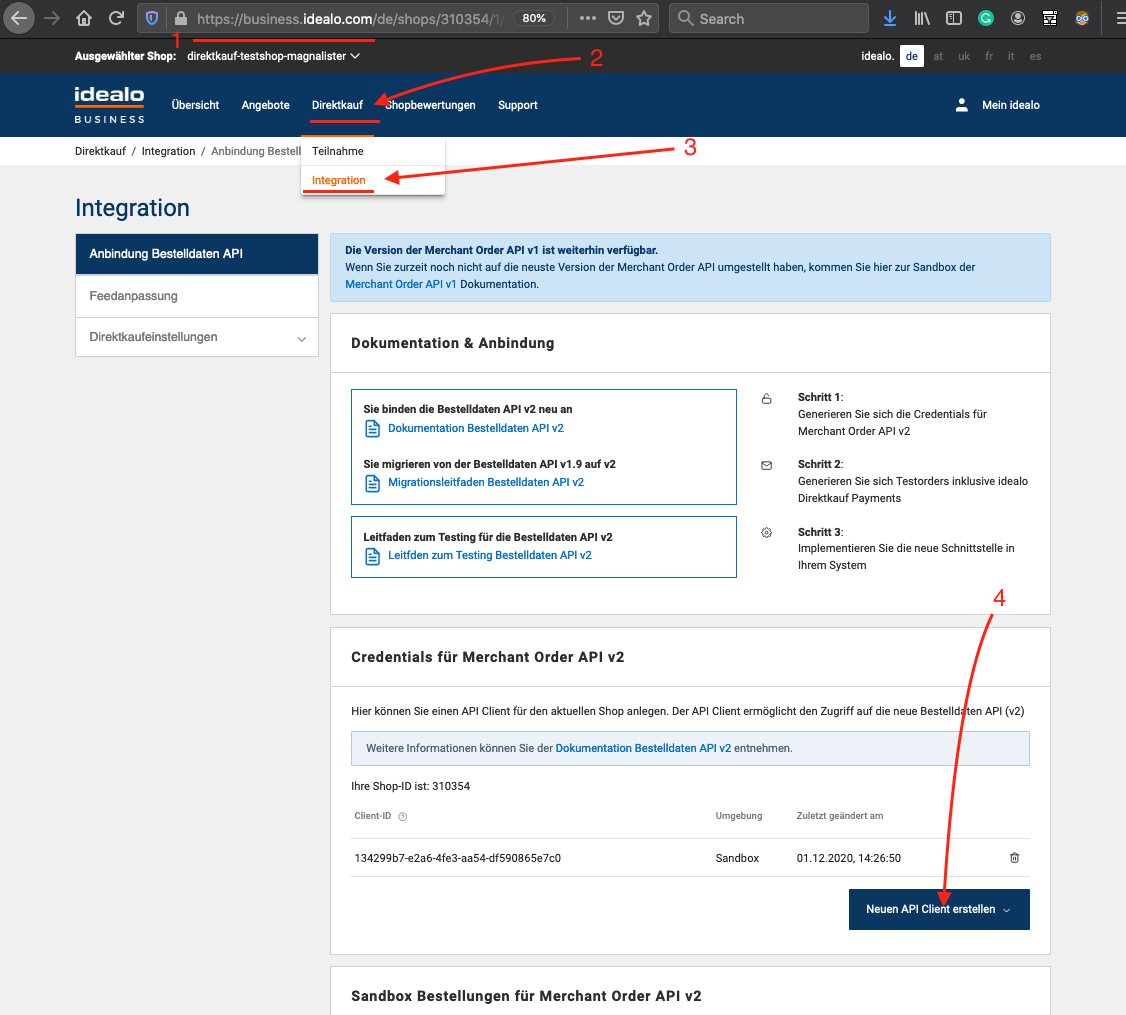Go back with the browser back arrow
The width and height of the screenshot is (1126, 1015).
pos(19,19)
